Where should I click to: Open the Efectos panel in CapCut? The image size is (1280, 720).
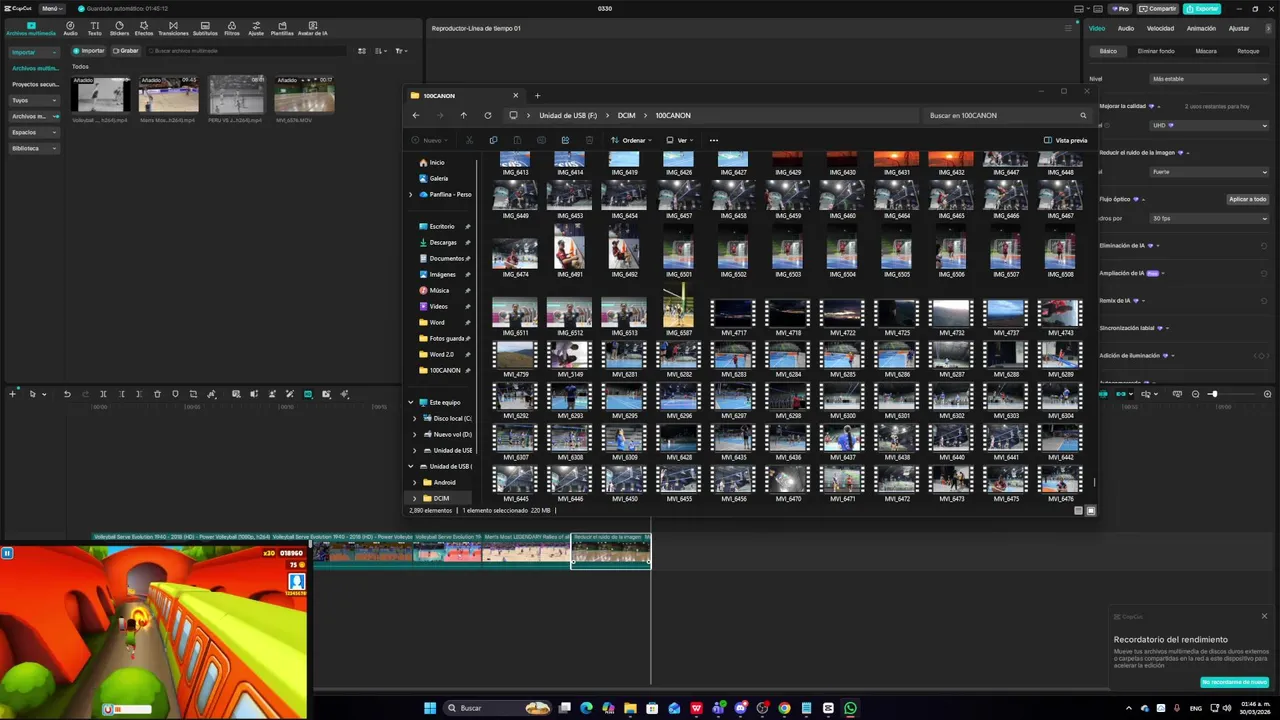click(x=144, y=28)
